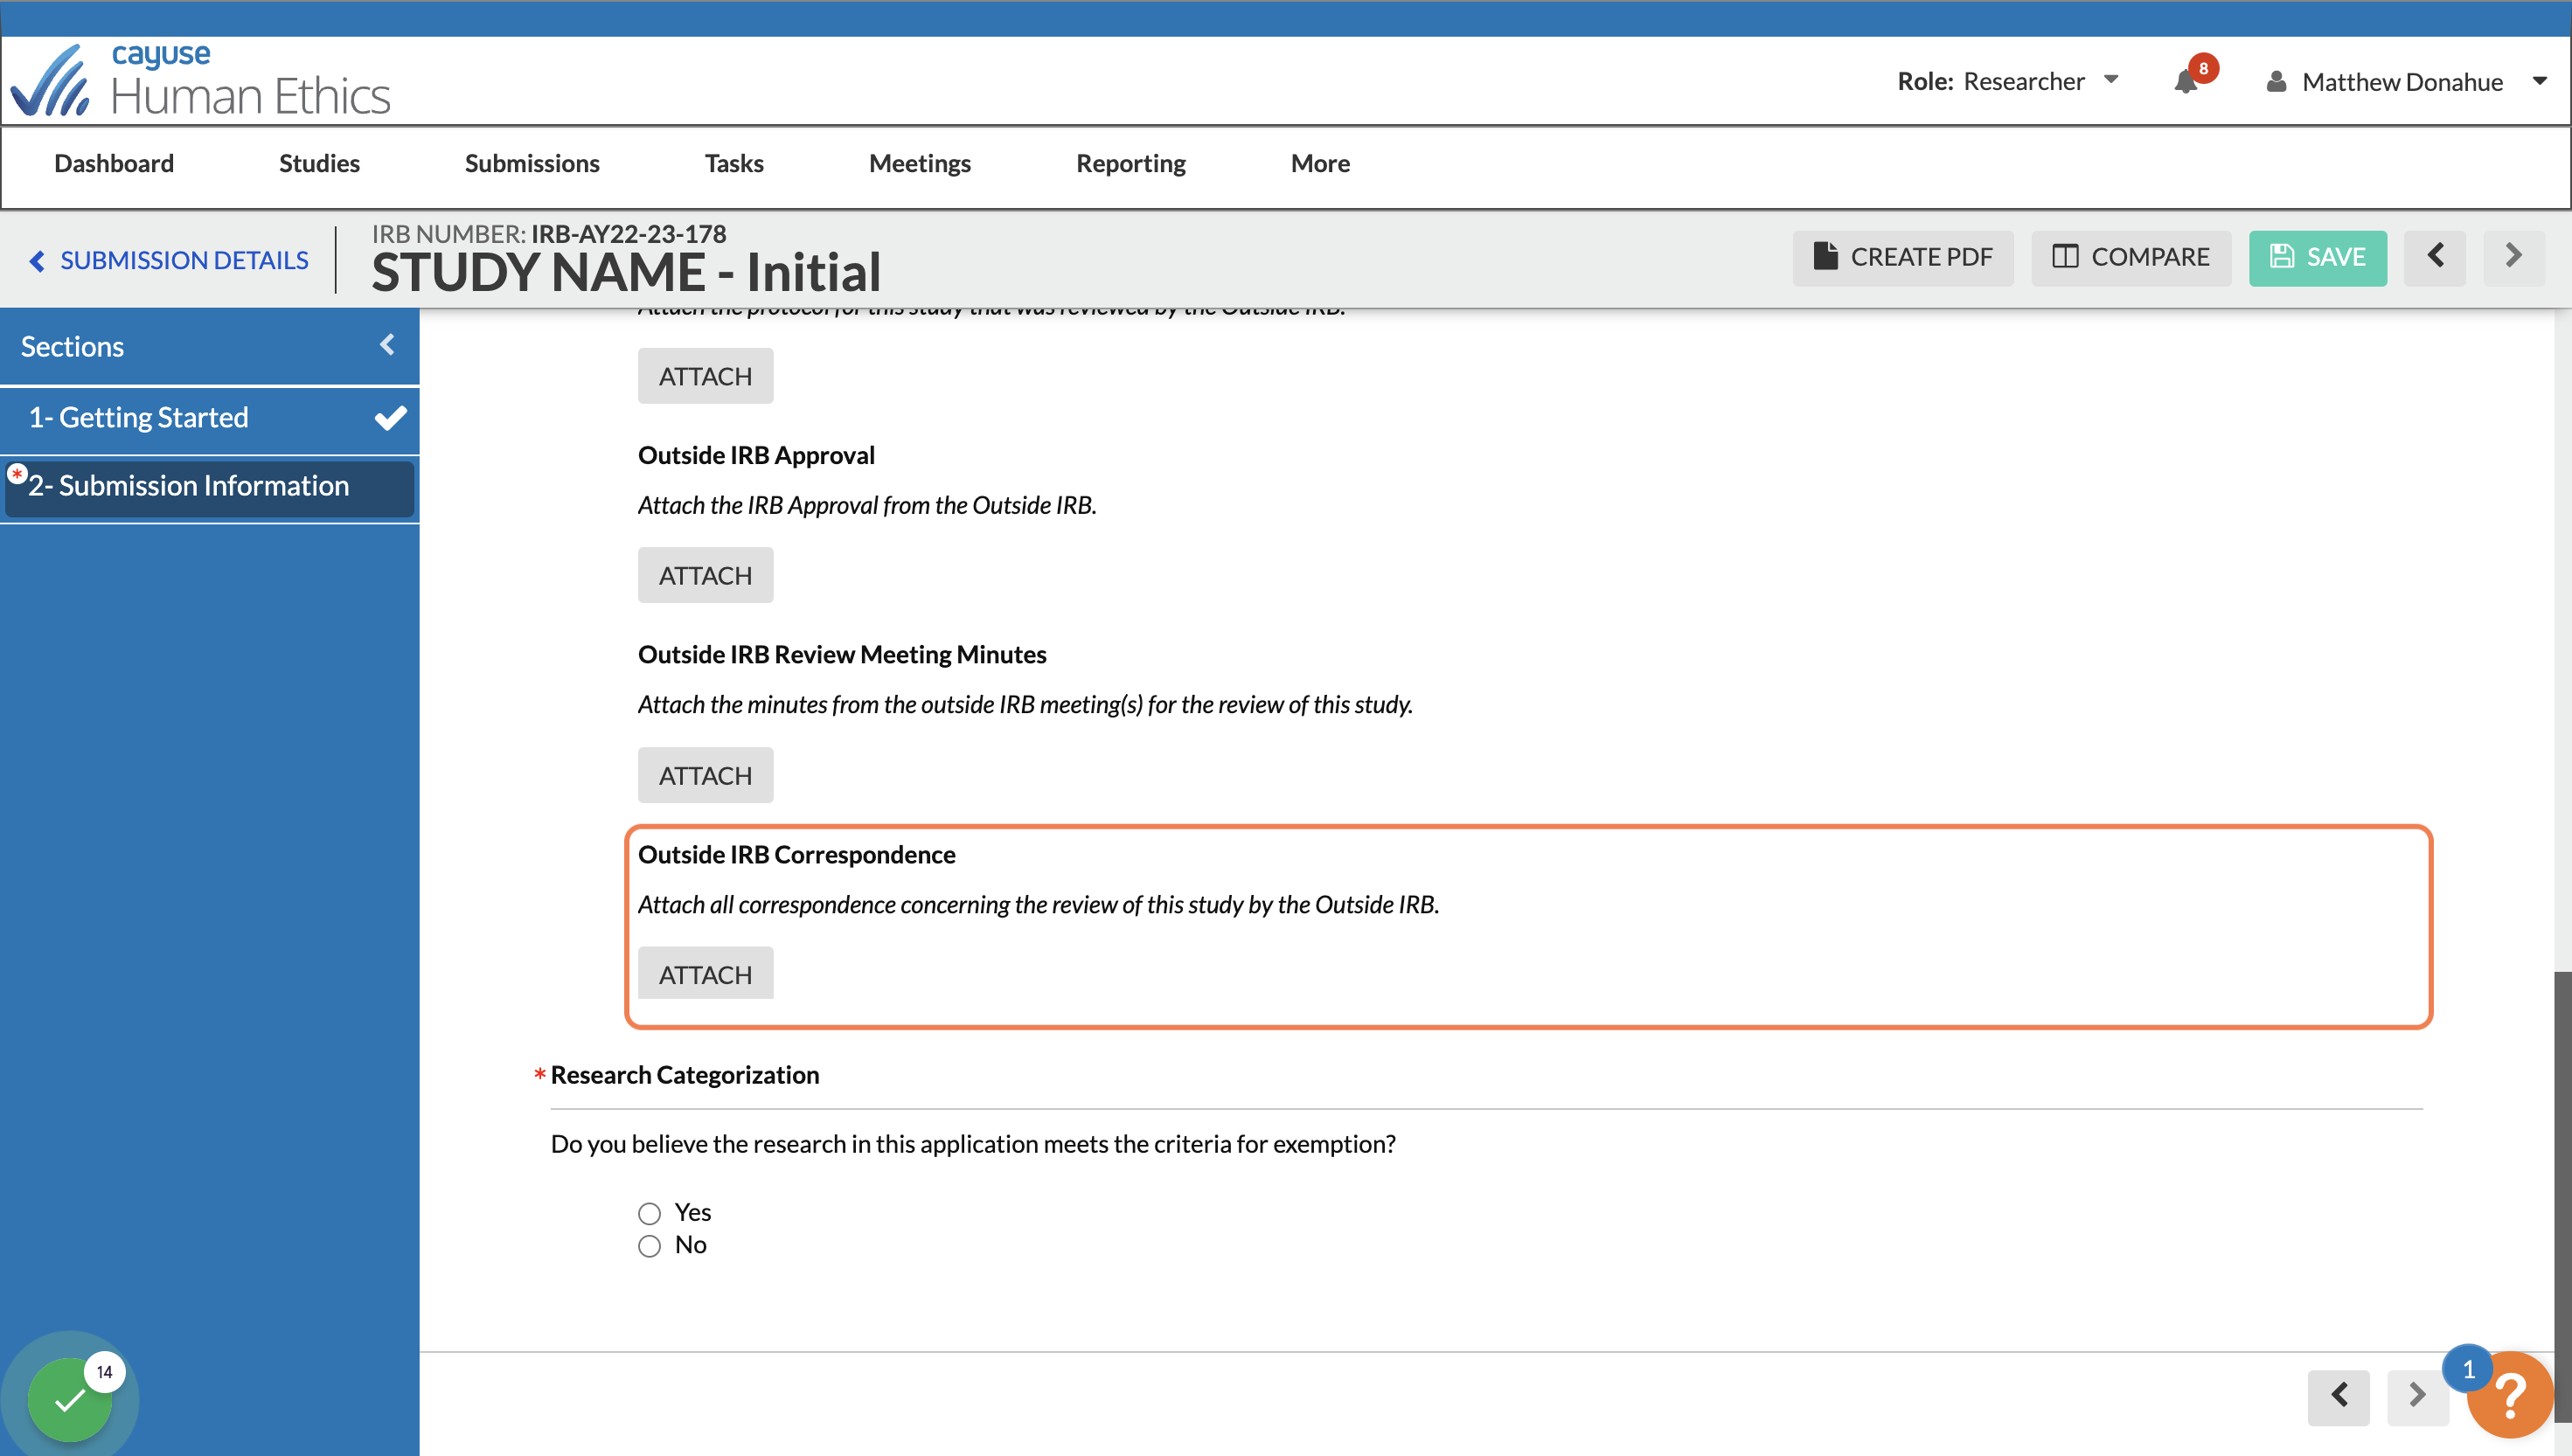Image resolution: width=2572 pixels, height=1456 pixels.
Task: Click the user profile icon beside Matthew Donahue
Action: click(2276, 82)
